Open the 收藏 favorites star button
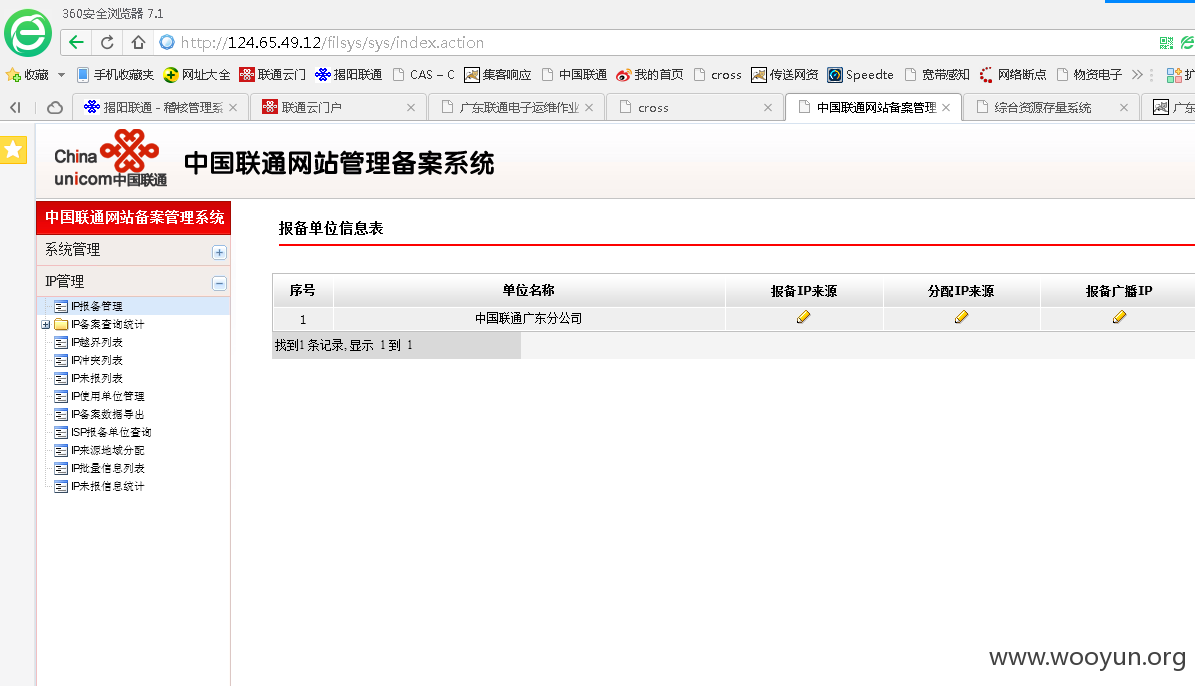This screenshot has height=686, width=1195. tap(27, 75)
